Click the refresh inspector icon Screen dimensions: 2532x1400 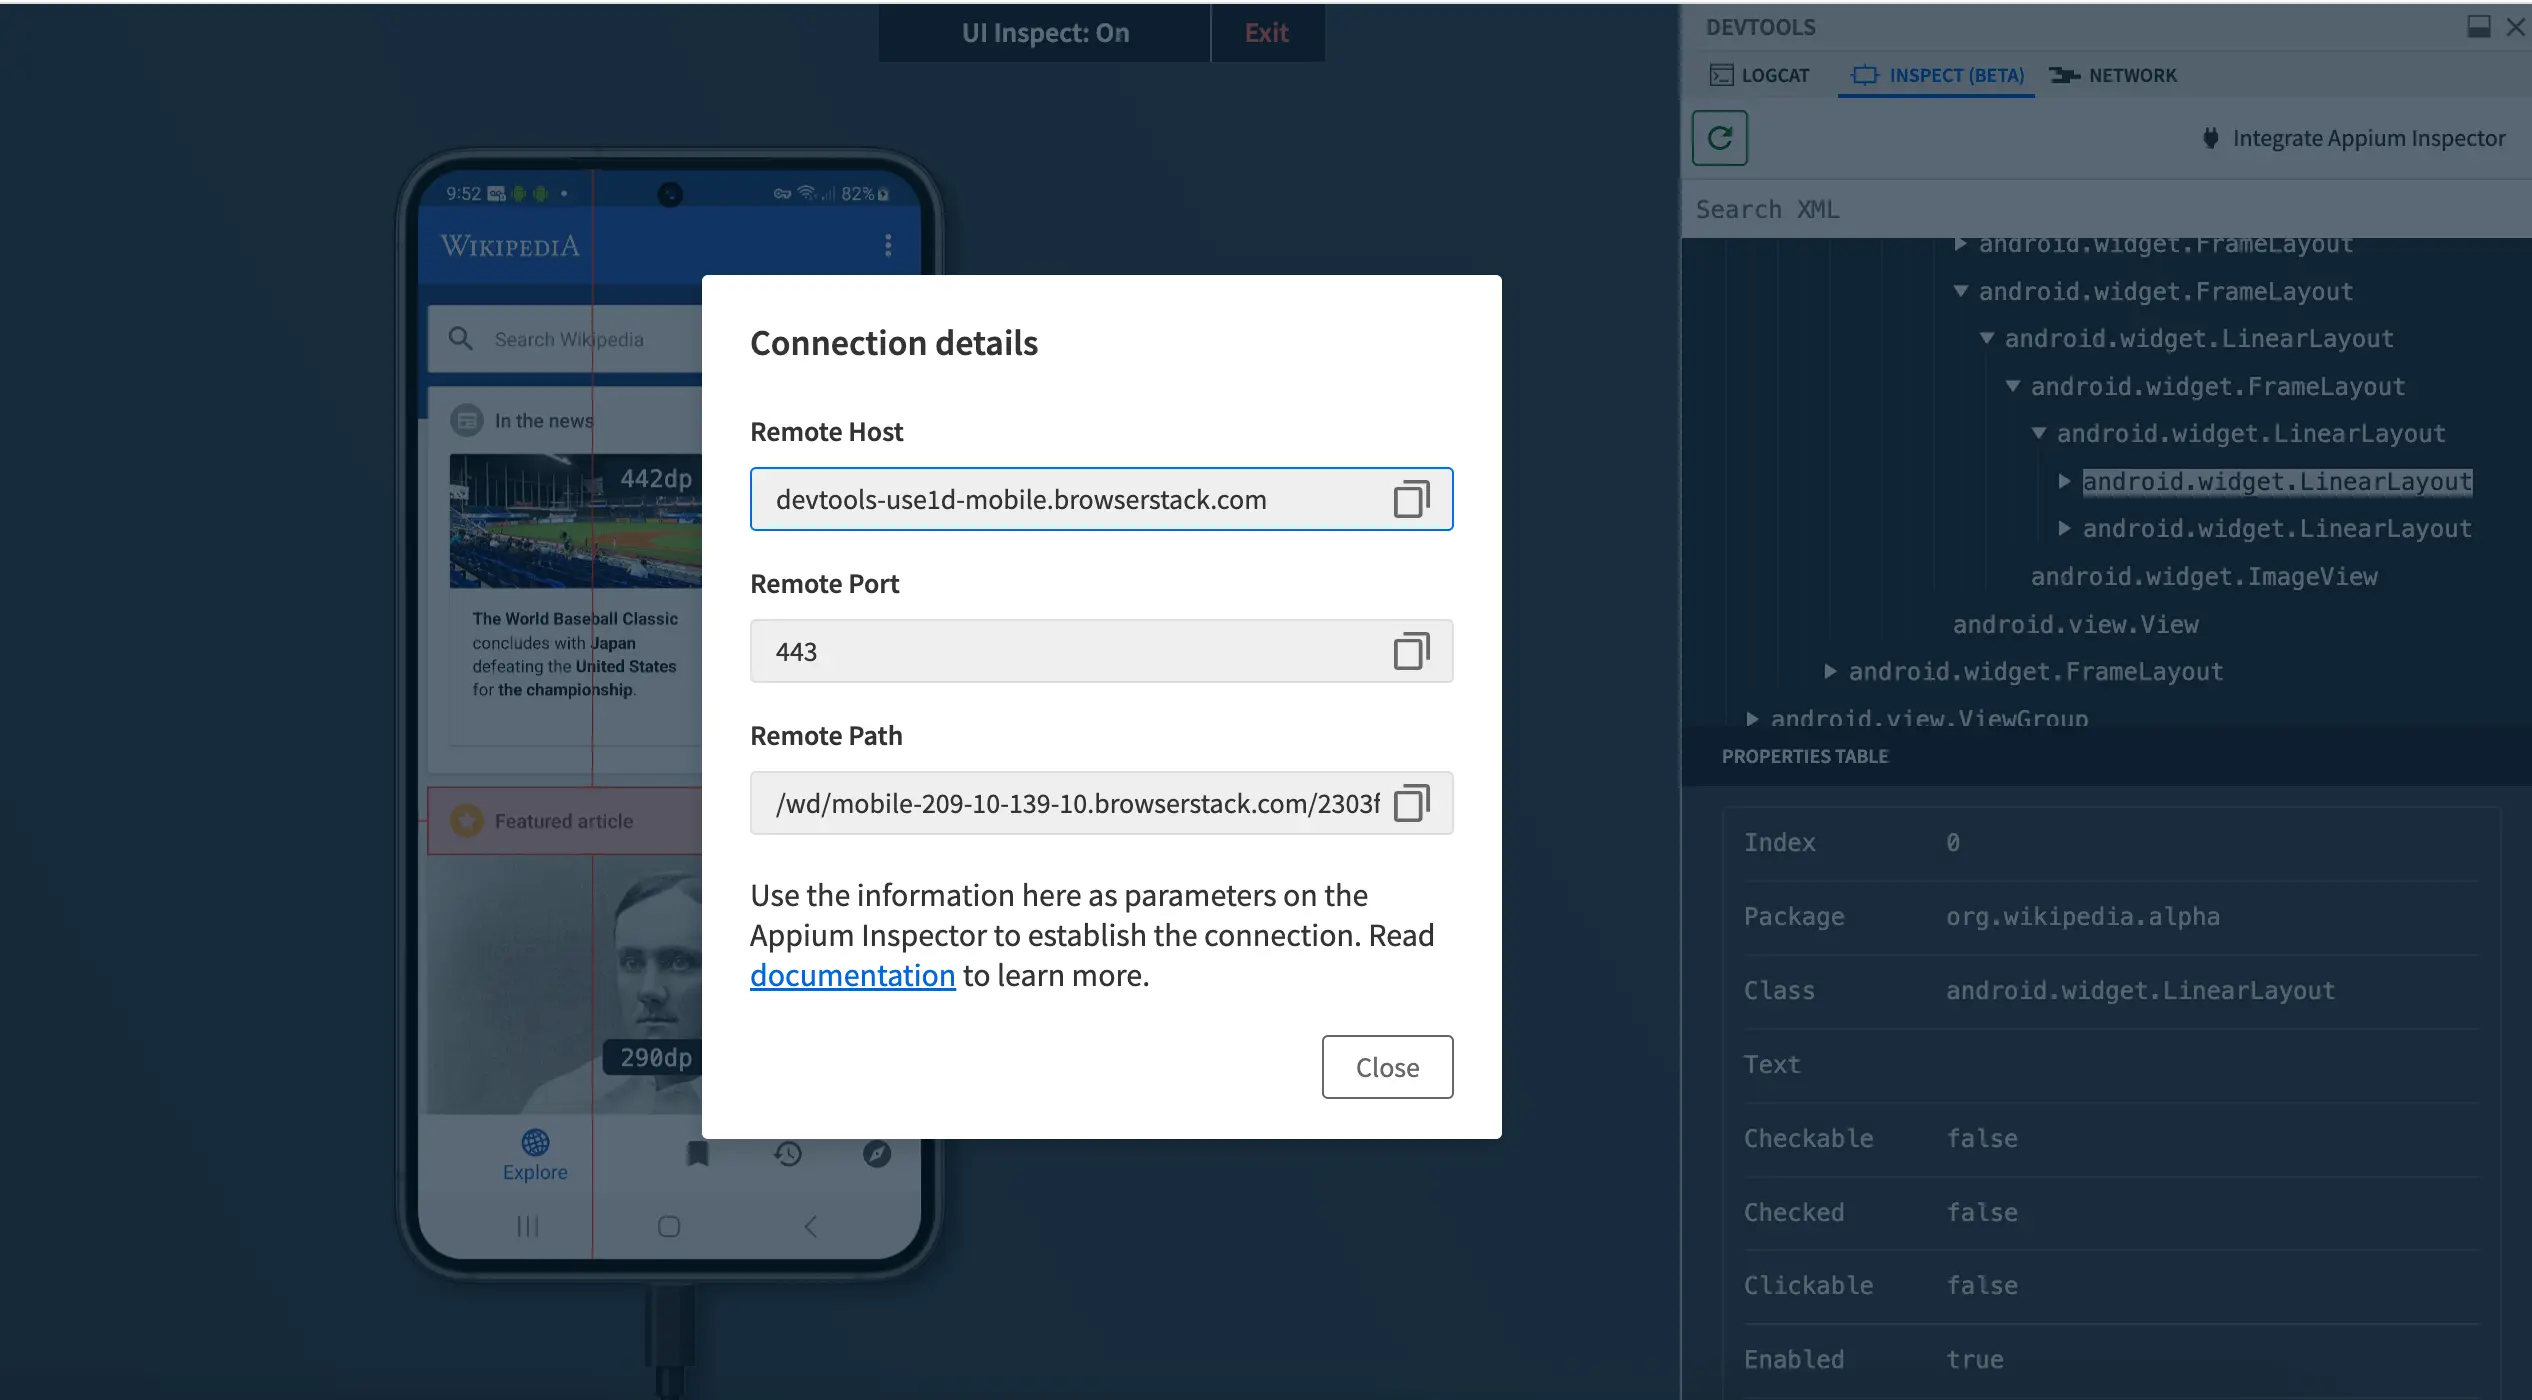[1719, 138]
